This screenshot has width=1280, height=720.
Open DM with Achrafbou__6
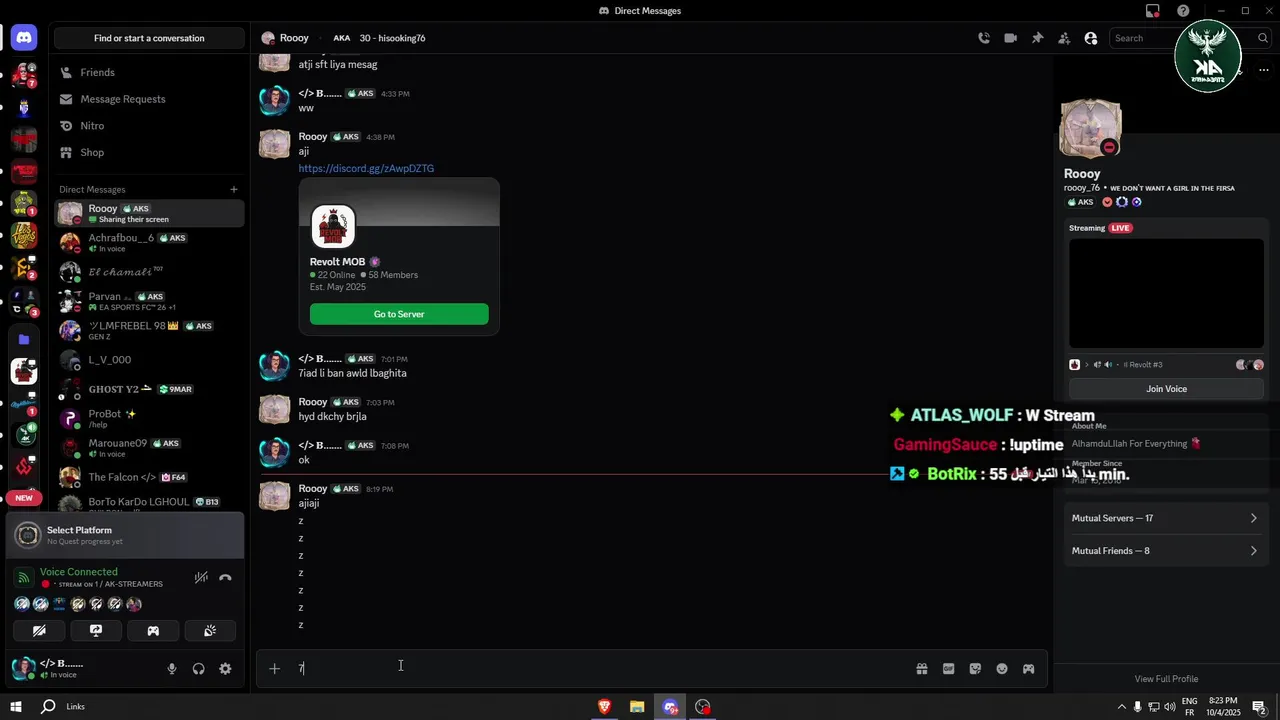click(x=149, y=242)
